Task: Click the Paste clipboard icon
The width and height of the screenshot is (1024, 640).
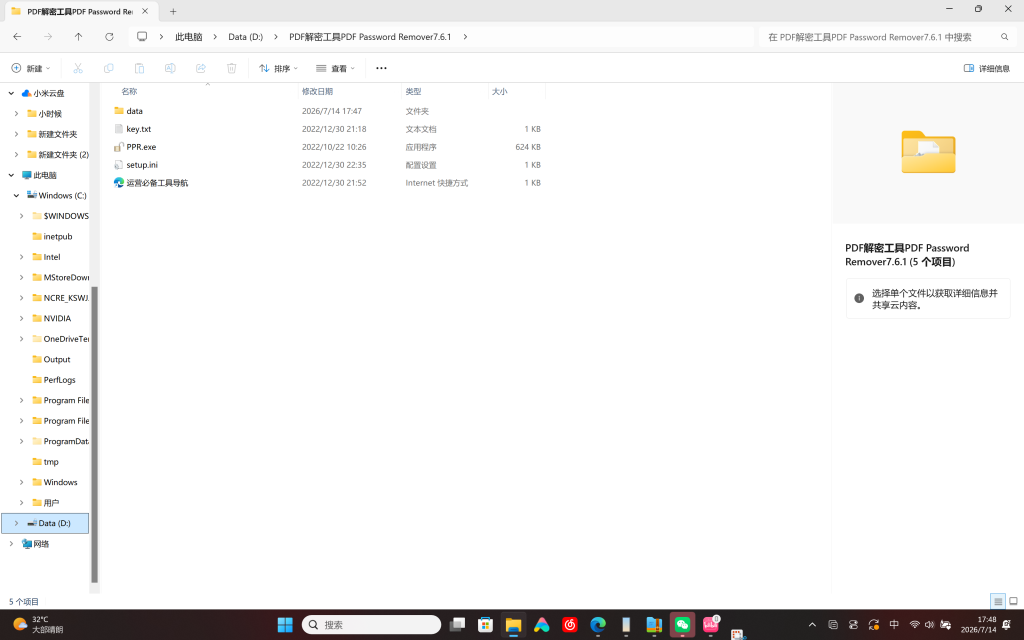Action: pyautogui.click(x=139, y=68)
